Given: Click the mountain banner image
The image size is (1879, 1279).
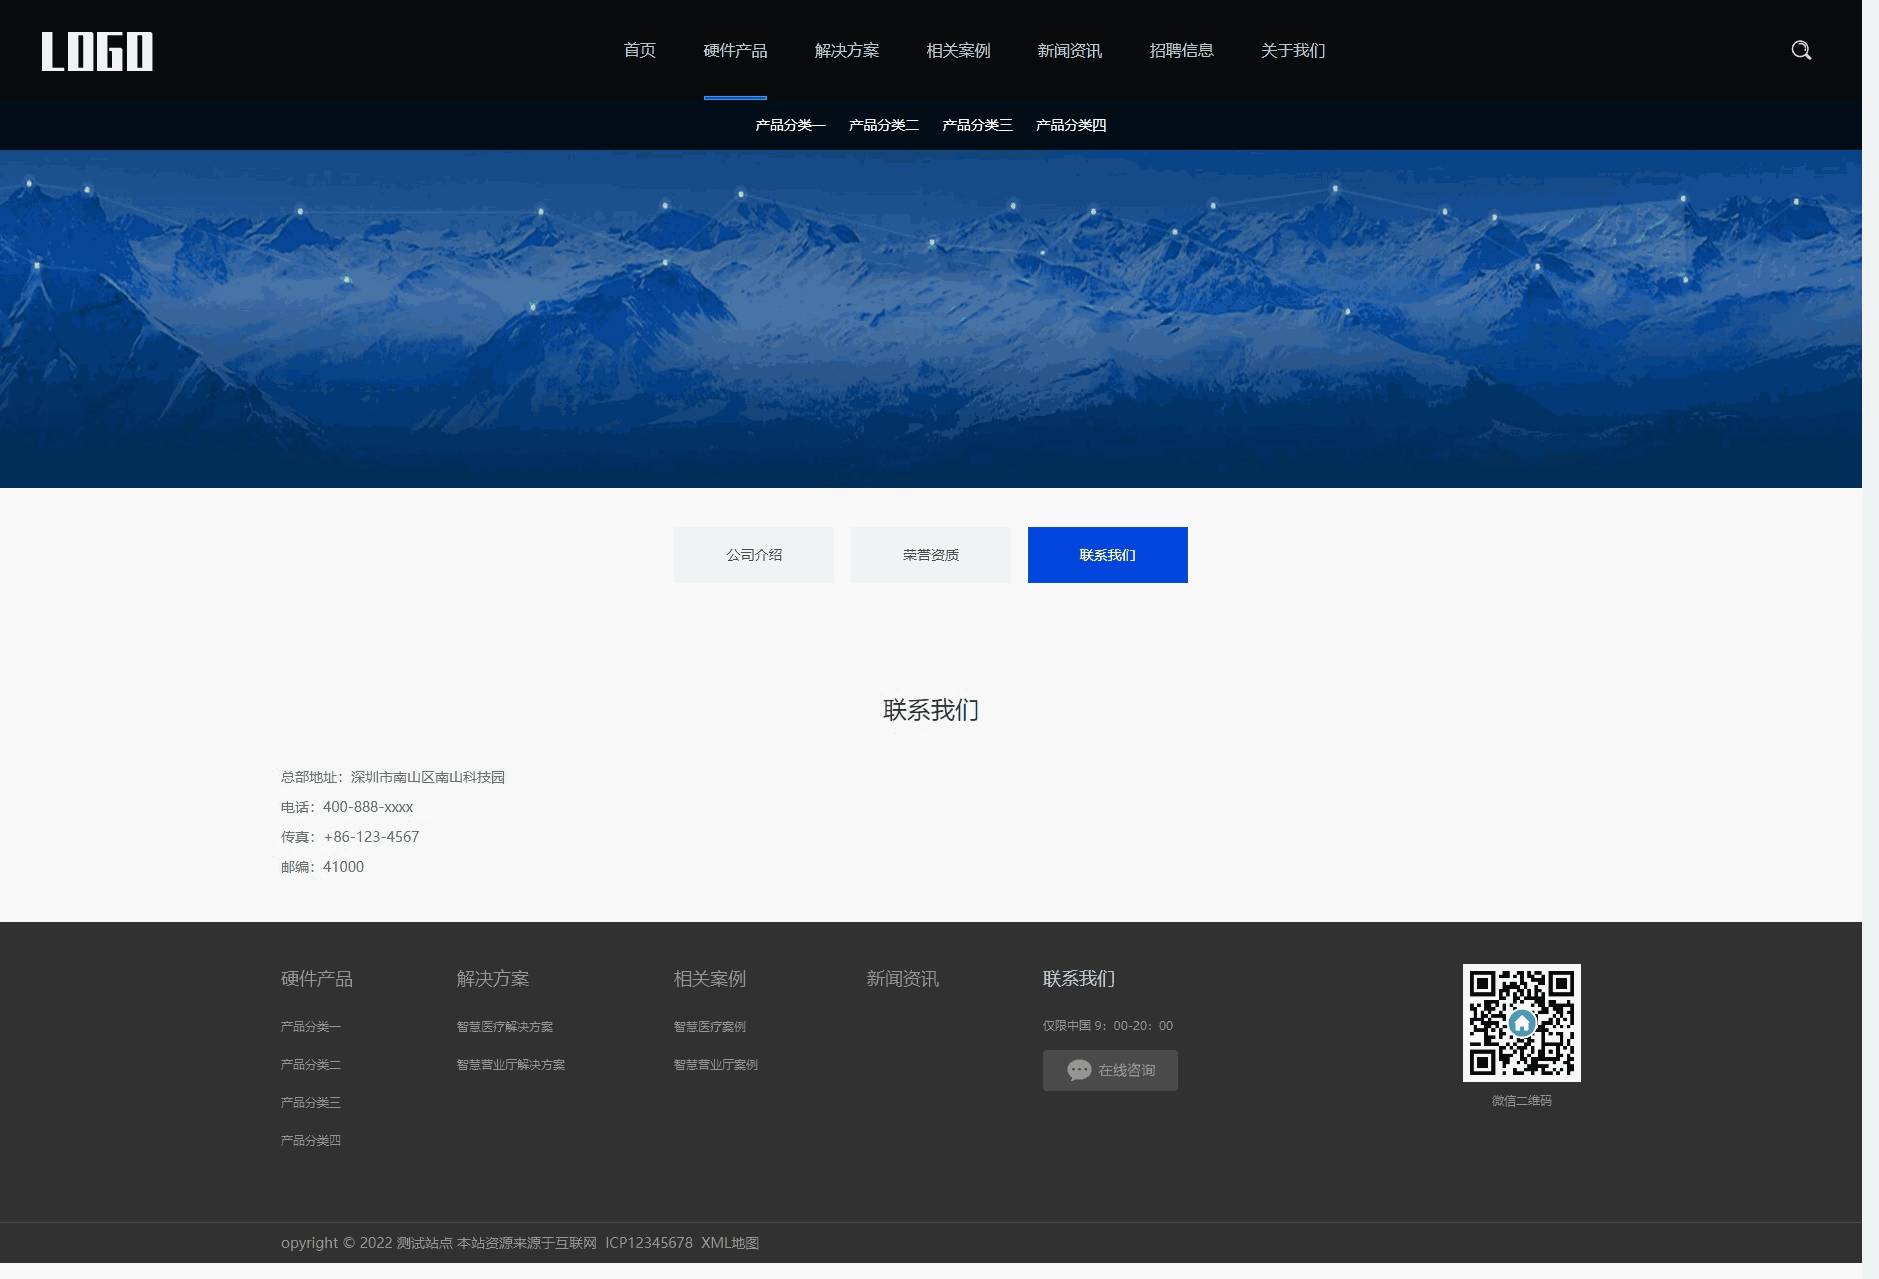Looking at the screenshot, I should 931,319.
